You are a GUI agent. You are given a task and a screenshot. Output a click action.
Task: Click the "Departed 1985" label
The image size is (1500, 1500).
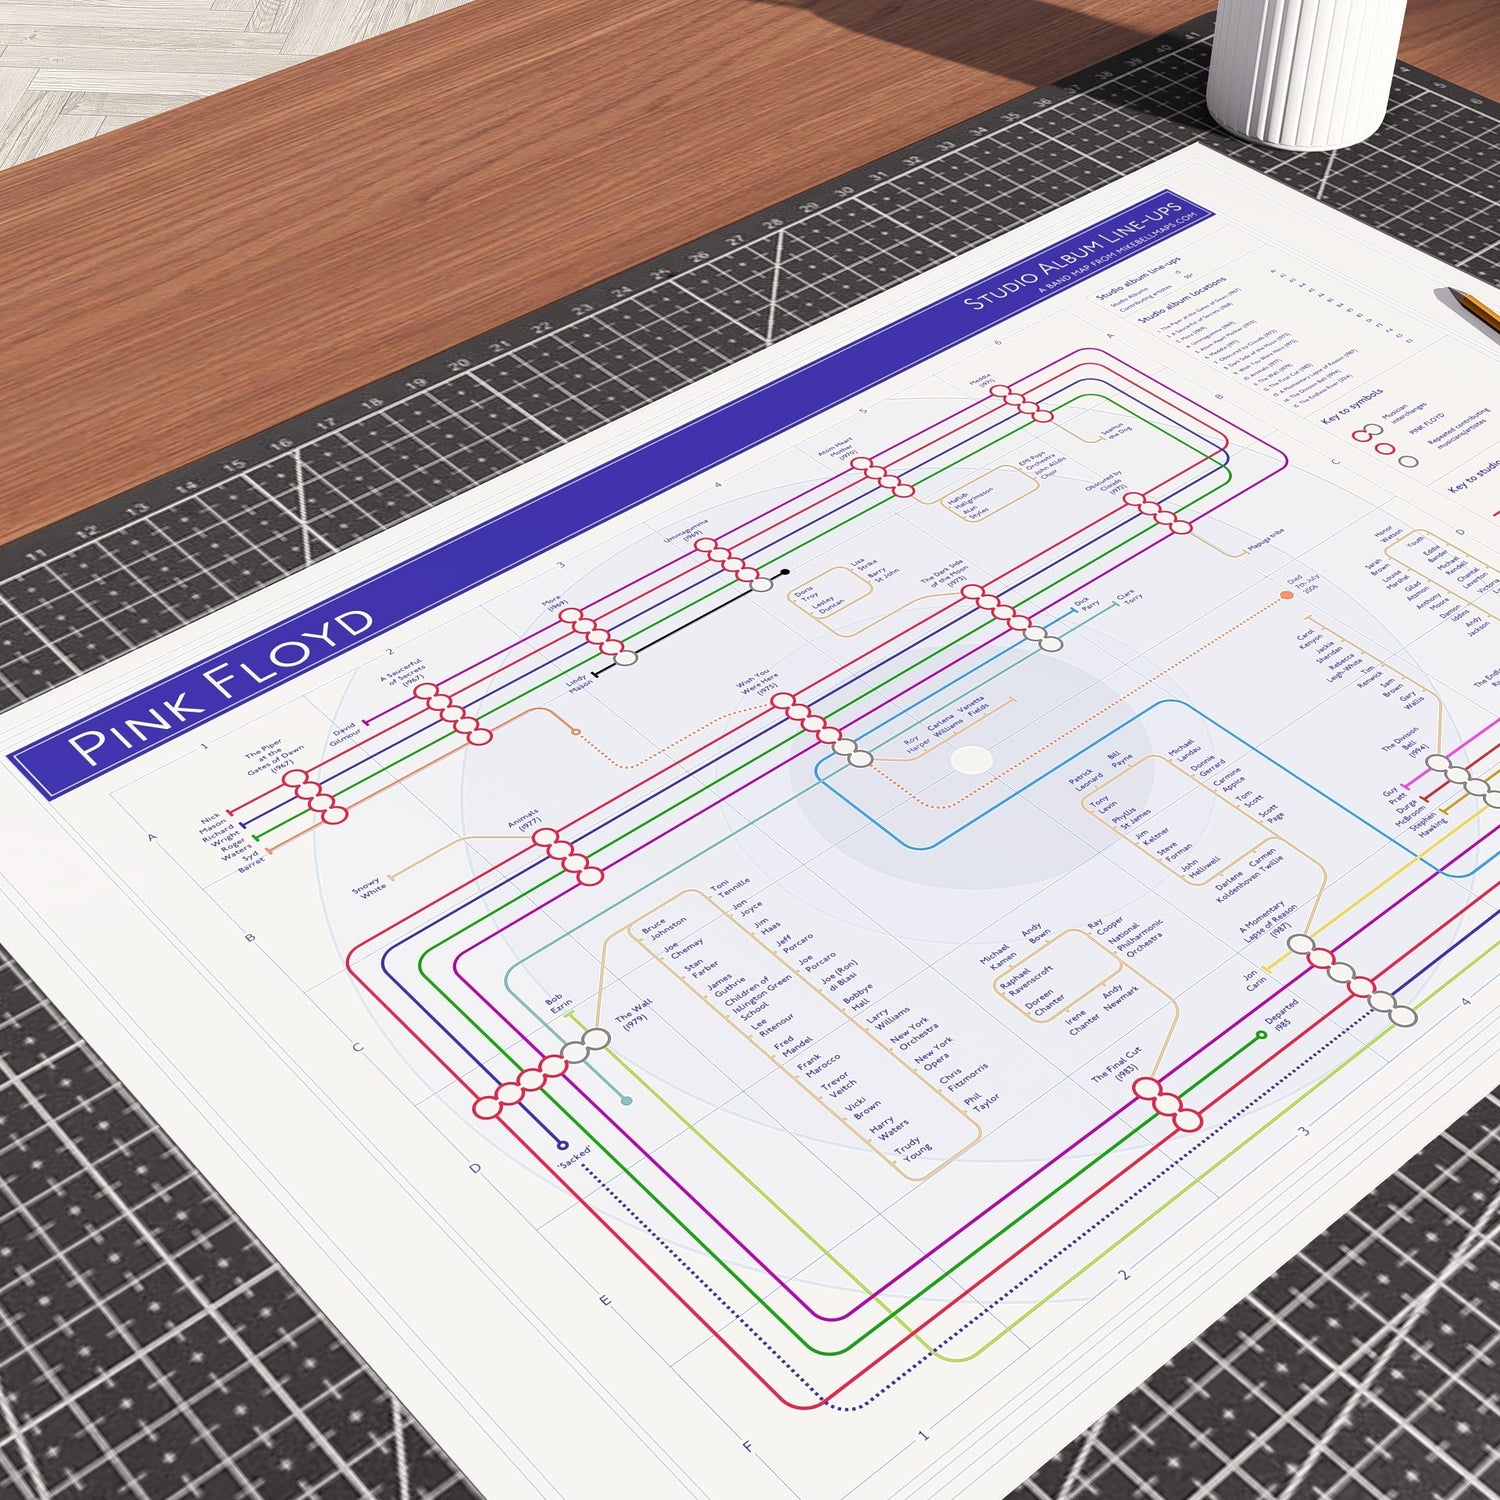pyautogui.click(x=1281, y=1015)
